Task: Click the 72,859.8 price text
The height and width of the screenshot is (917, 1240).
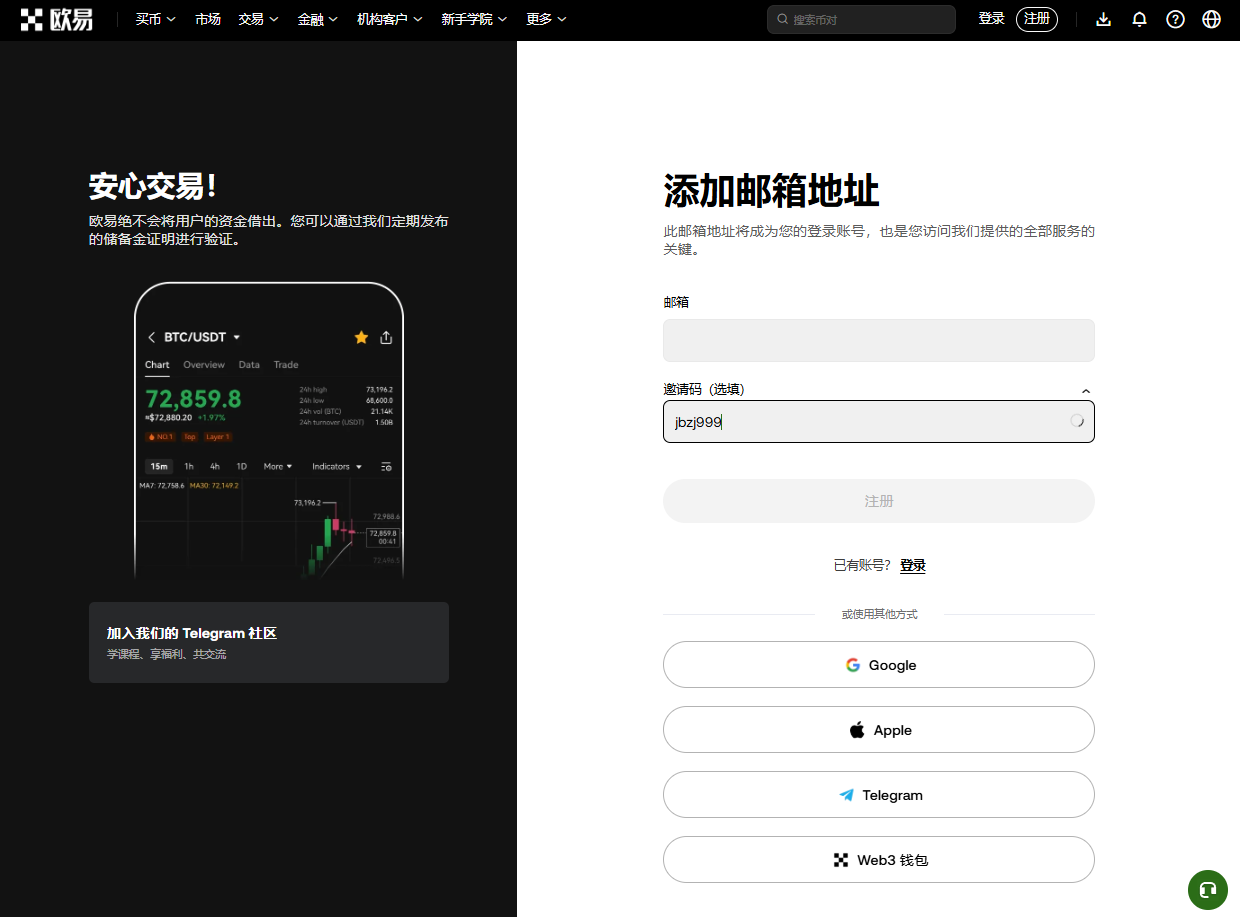Action: tap(193, 399)
